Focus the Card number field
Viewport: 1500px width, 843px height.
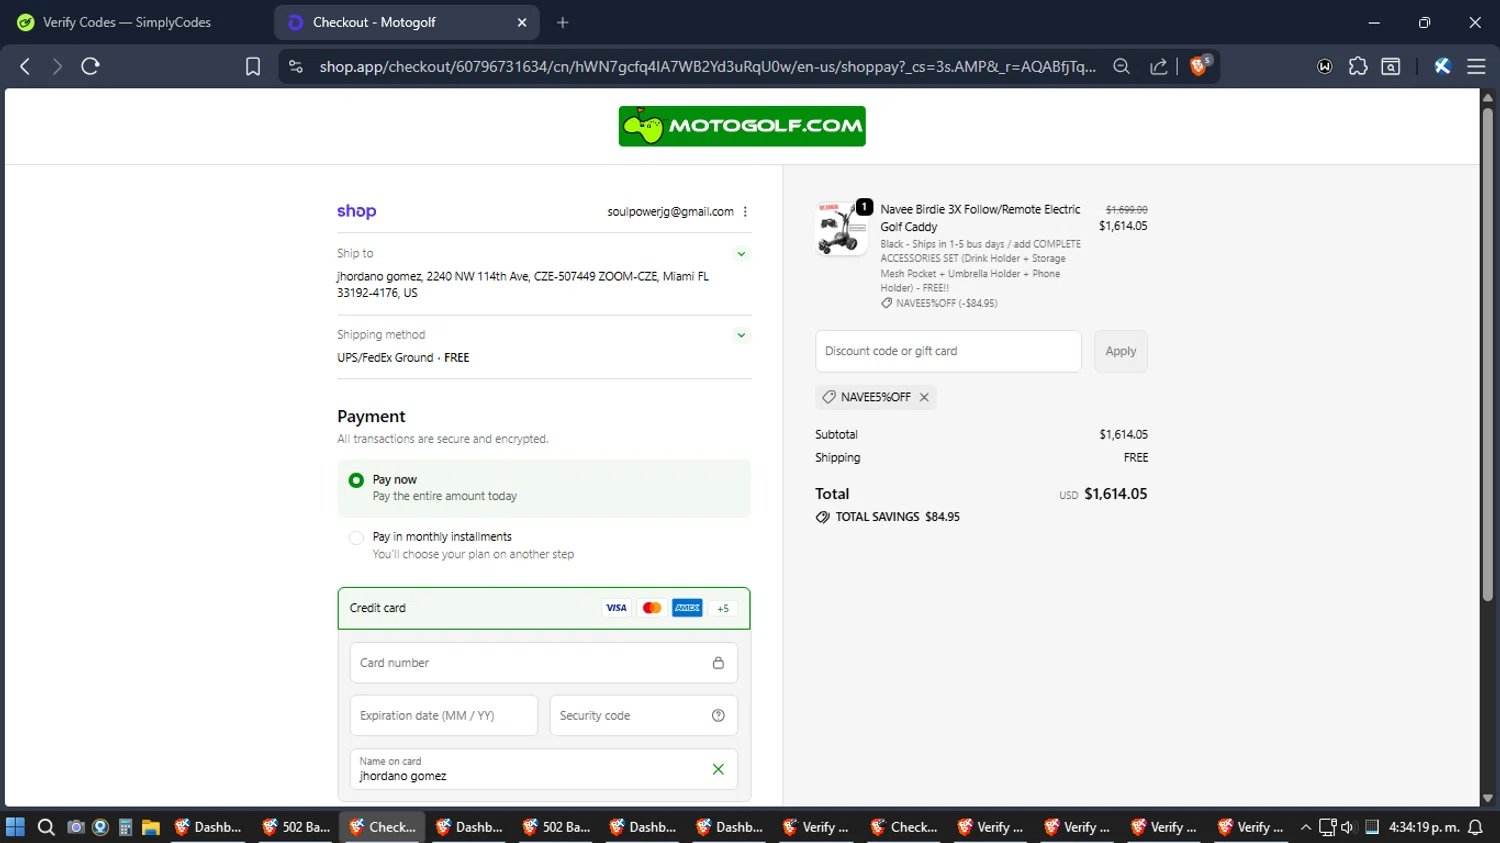coord(544,663)
